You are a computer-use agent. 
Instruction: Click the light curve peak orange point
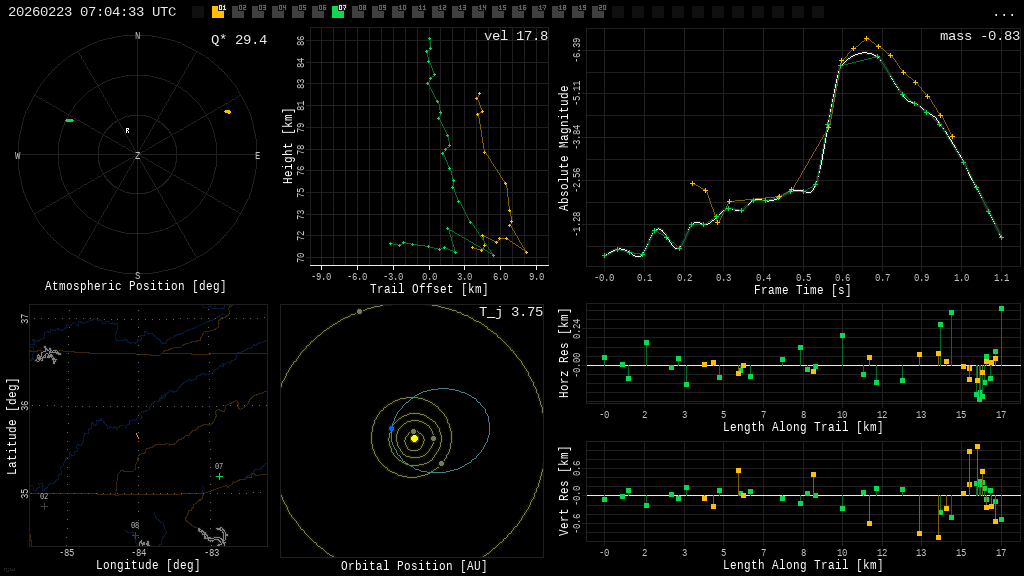(x=867, y=39)
